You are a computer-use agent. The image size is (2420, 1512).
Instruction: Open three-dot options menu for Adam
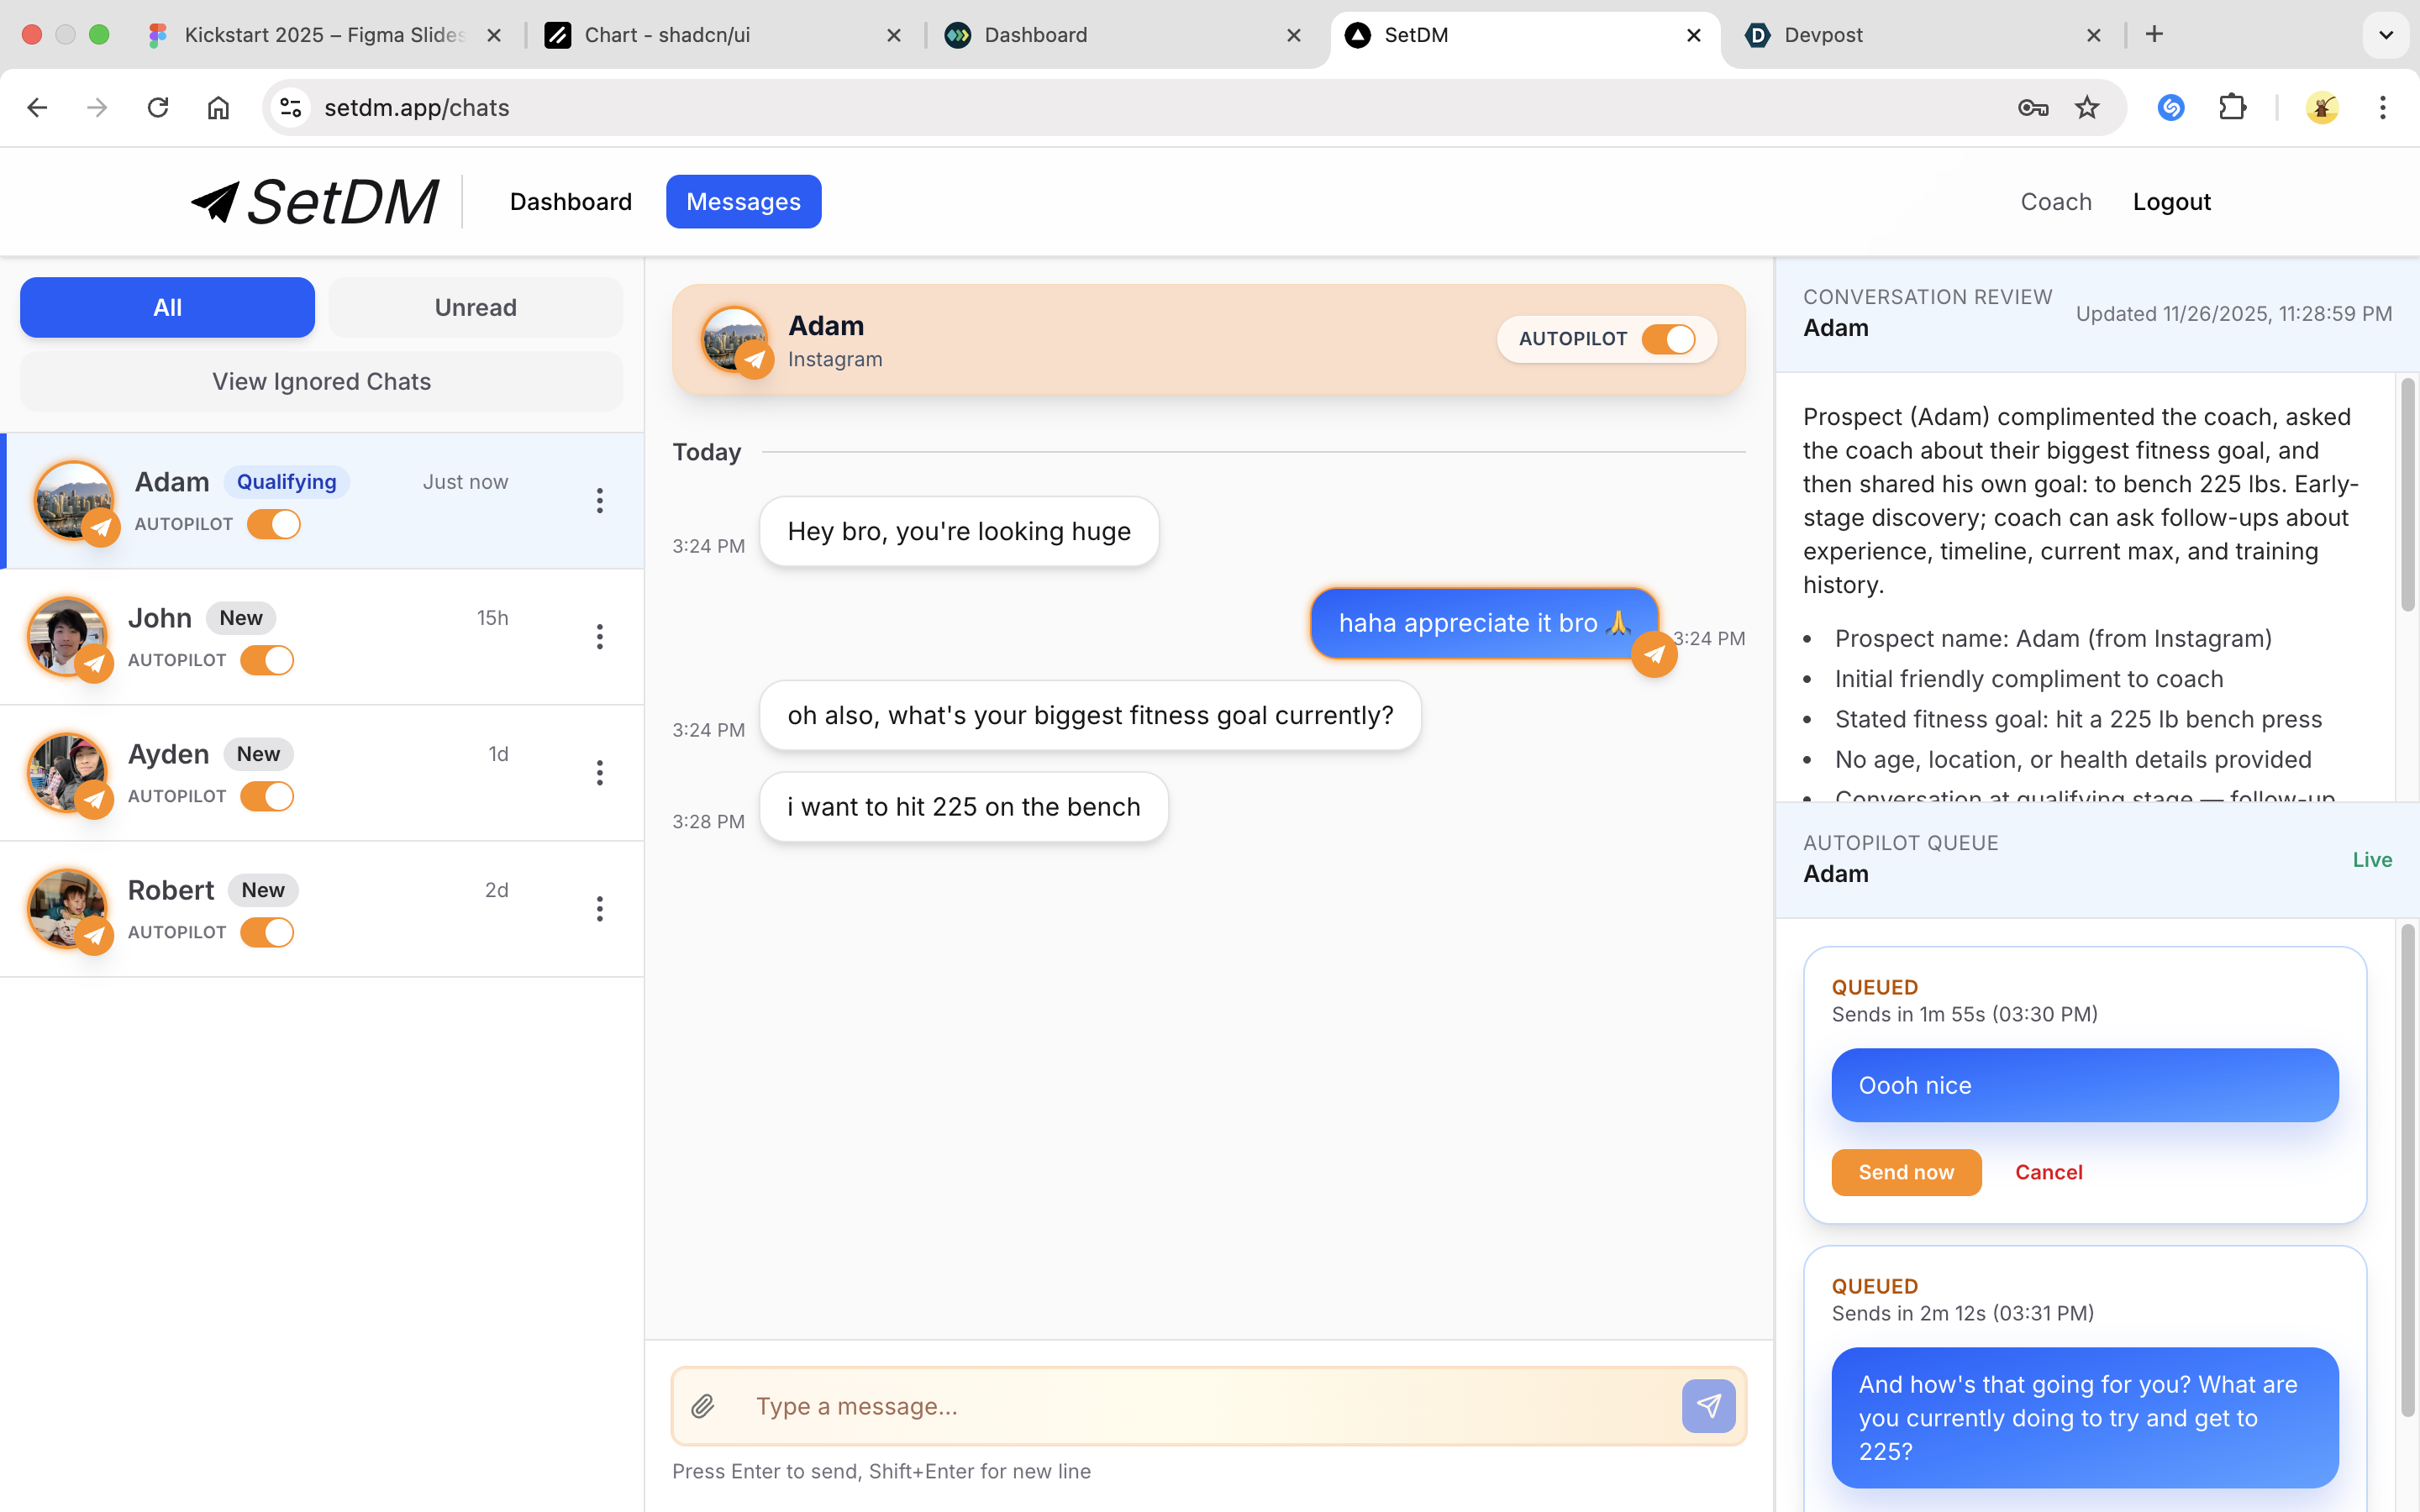(600, 501)
